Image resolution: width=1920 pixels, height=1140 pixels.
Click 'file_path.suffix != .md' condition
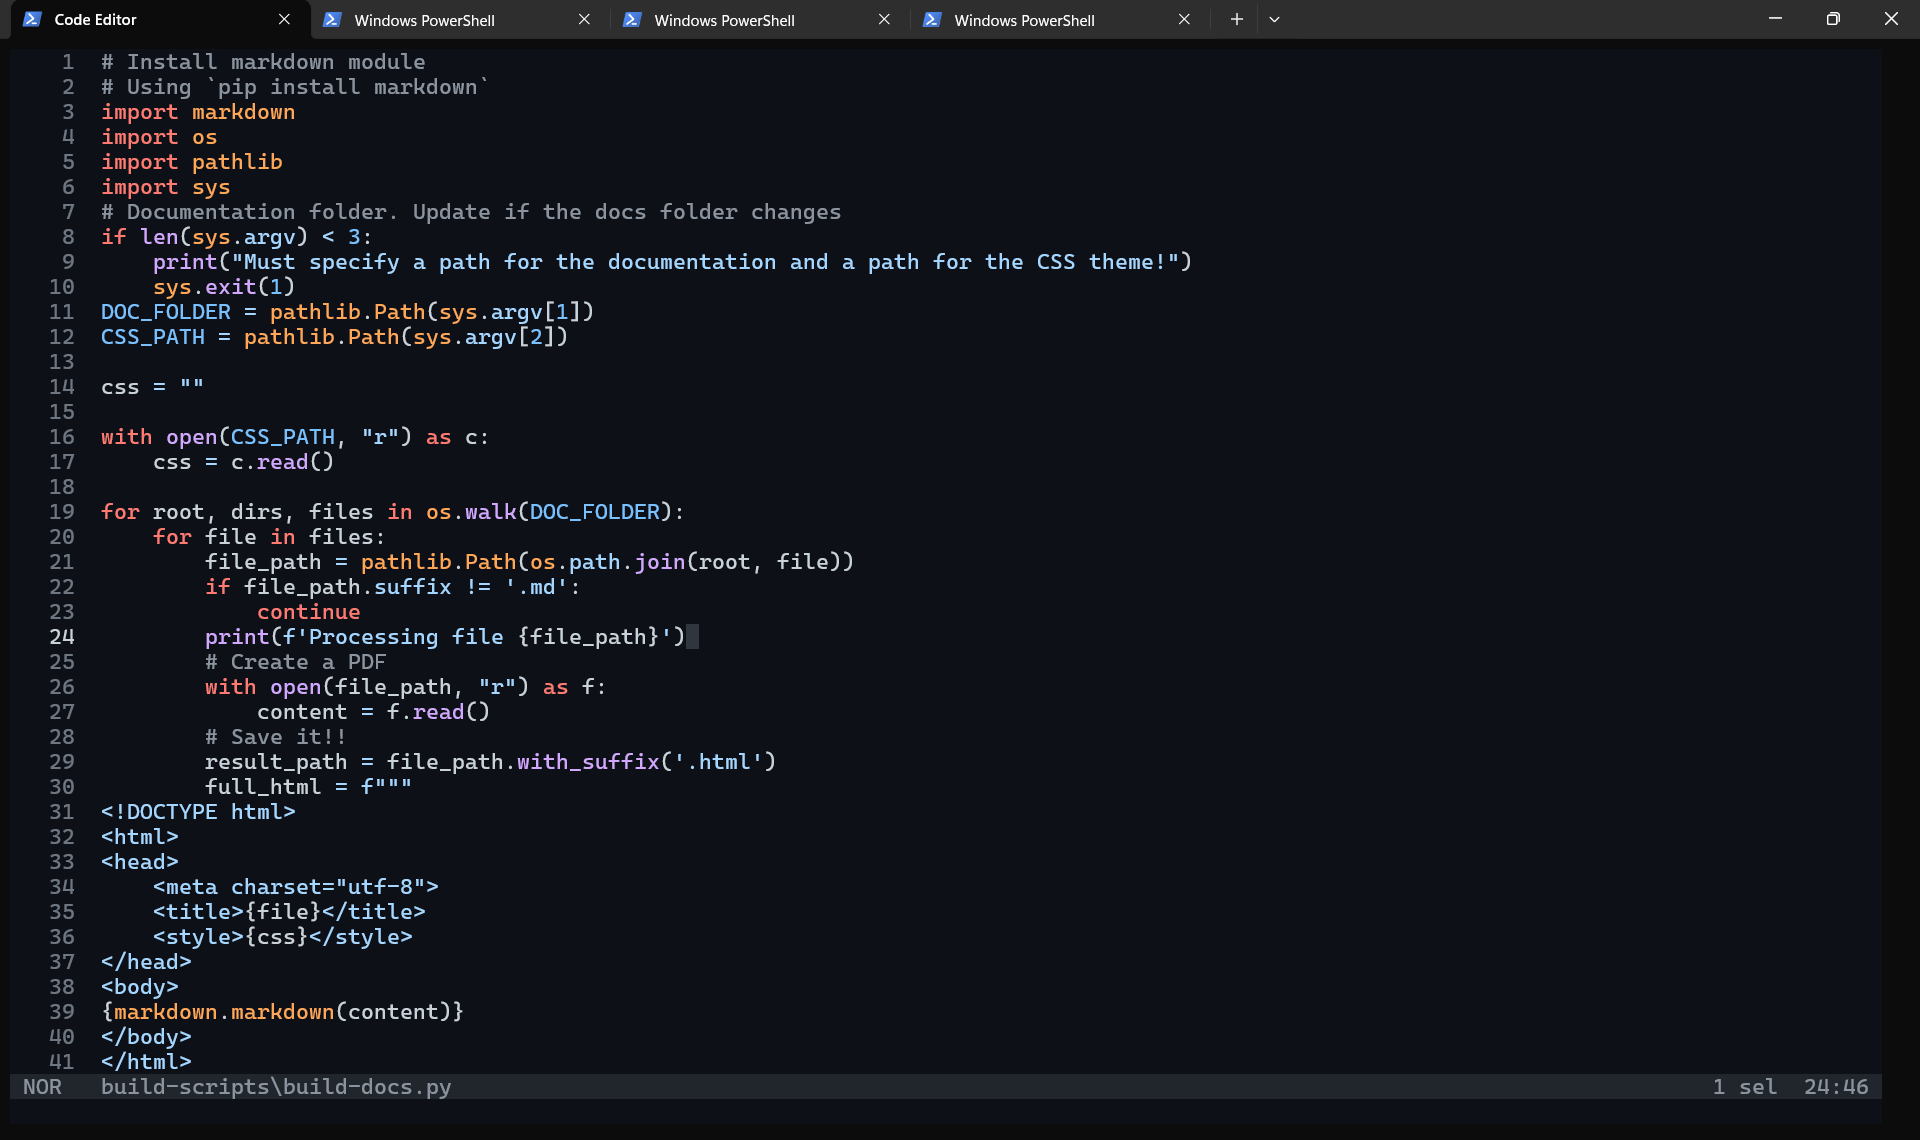click(x=406, y=587)
